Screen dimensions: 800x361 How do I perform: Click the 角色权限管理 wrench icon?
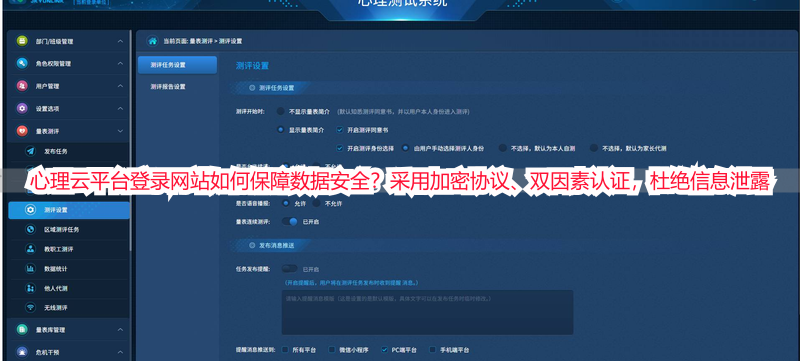click(22, 64)
